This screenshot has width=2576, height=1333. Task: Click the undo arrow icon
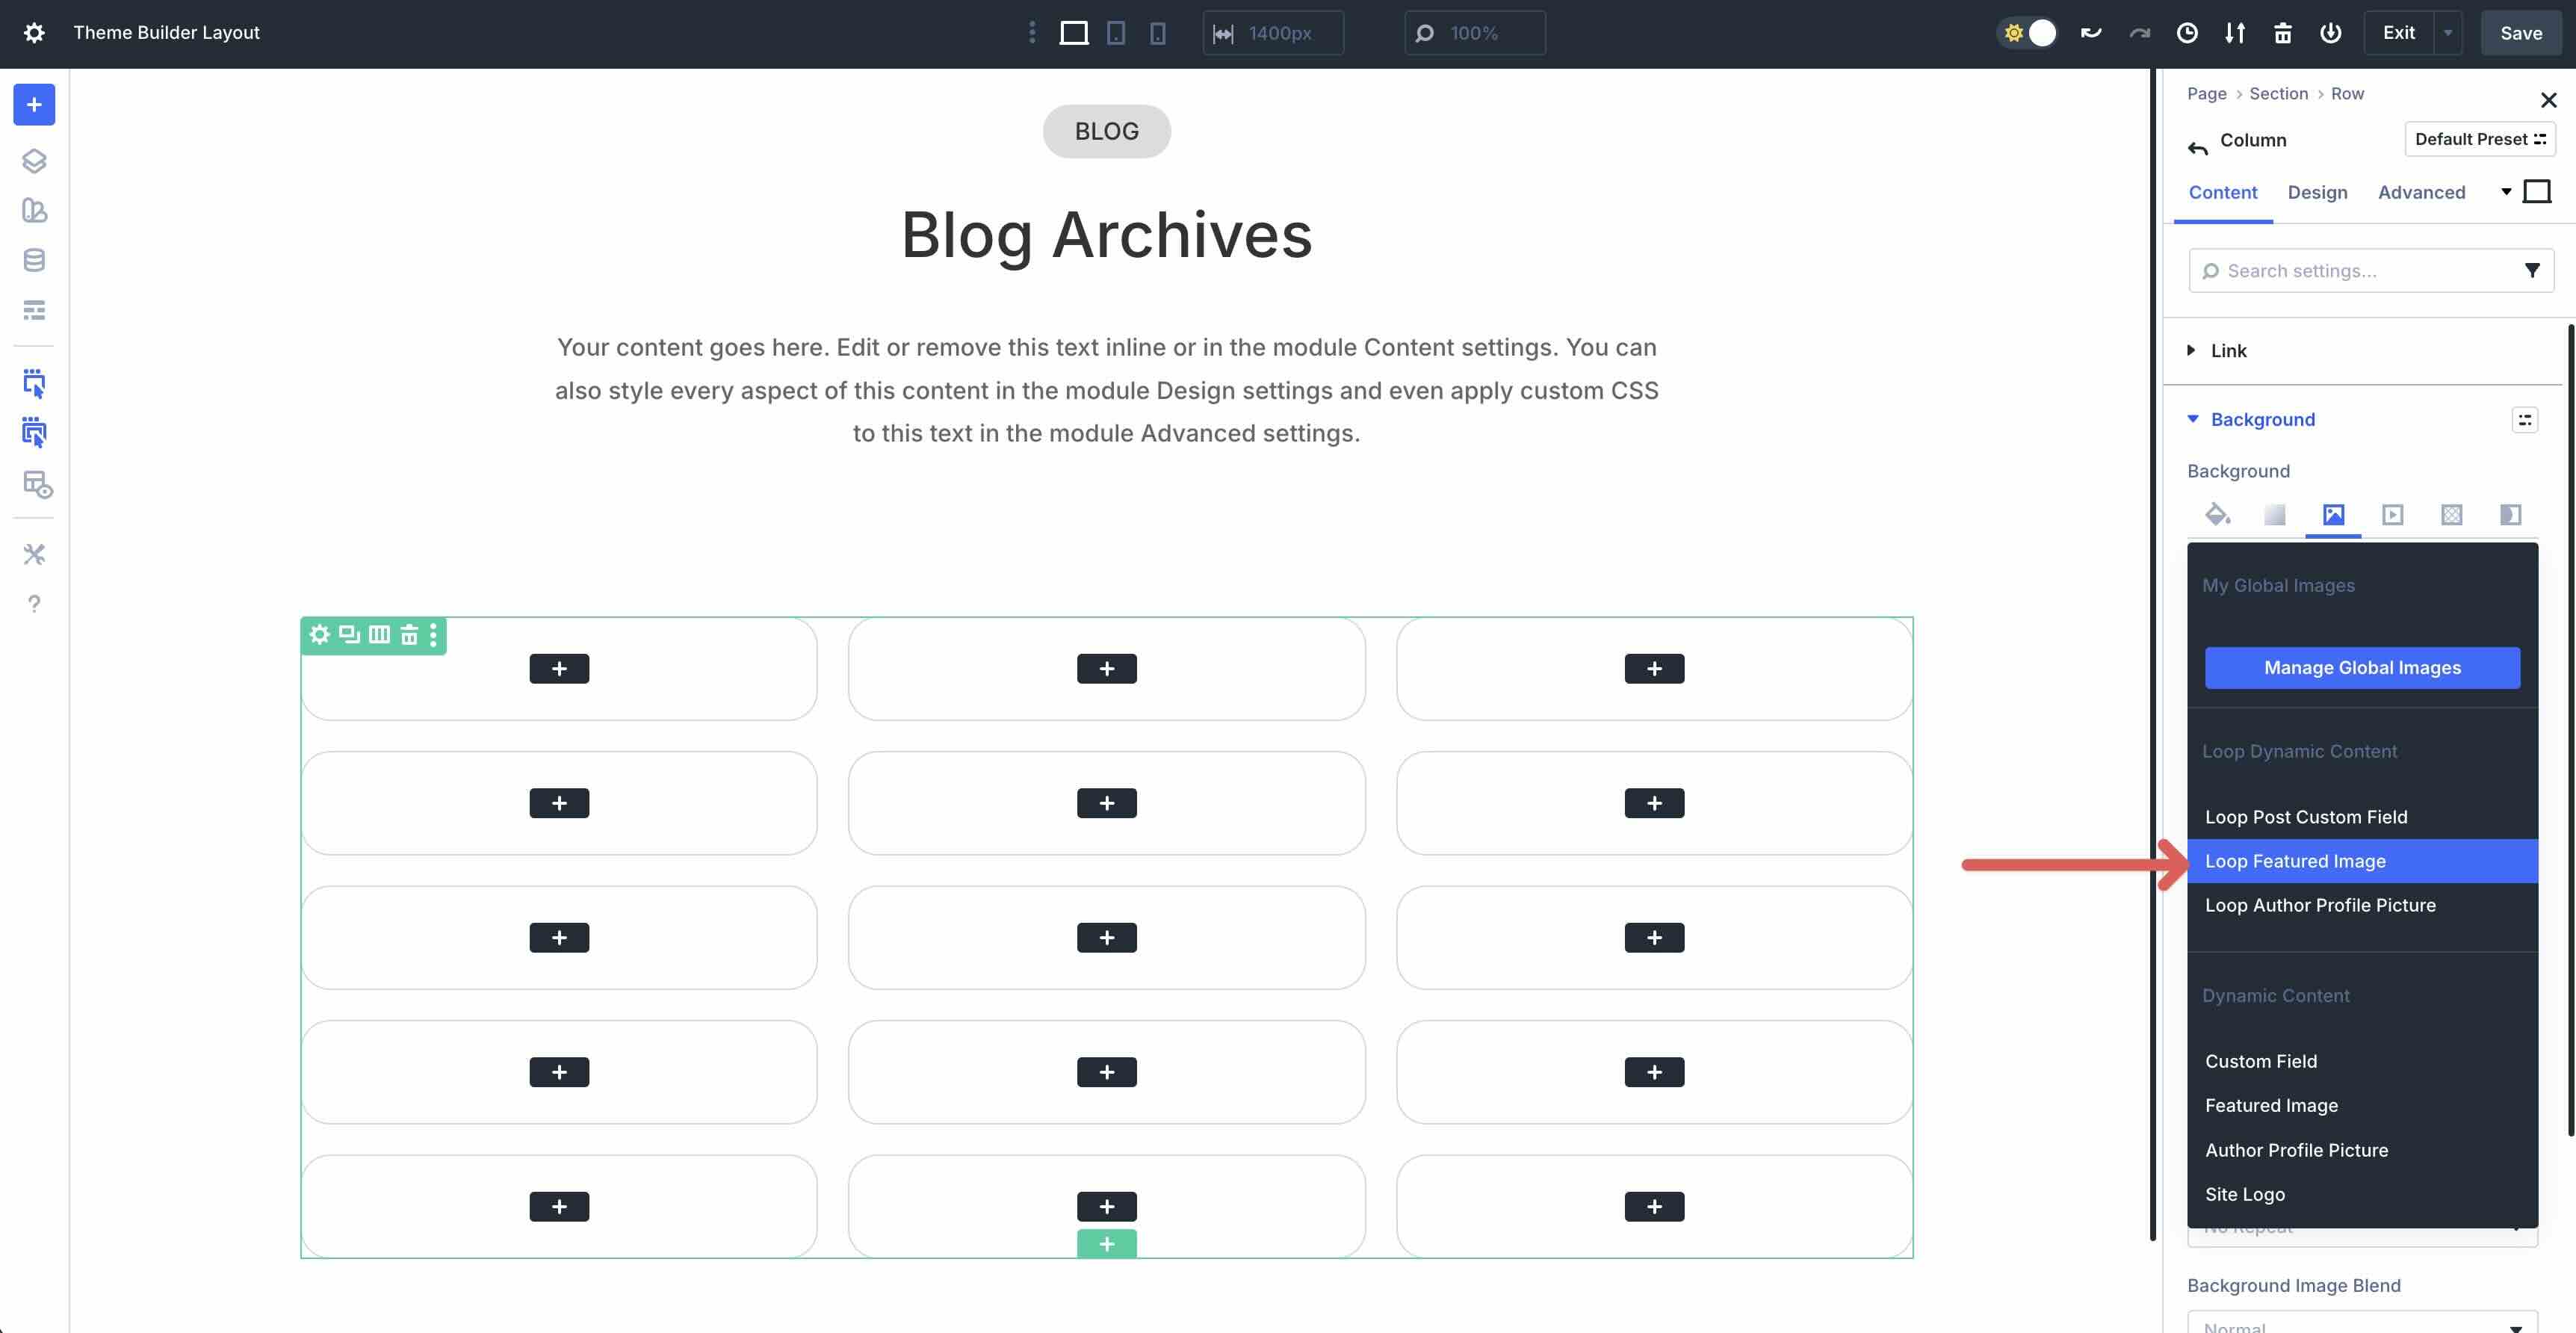[2090, 32]
